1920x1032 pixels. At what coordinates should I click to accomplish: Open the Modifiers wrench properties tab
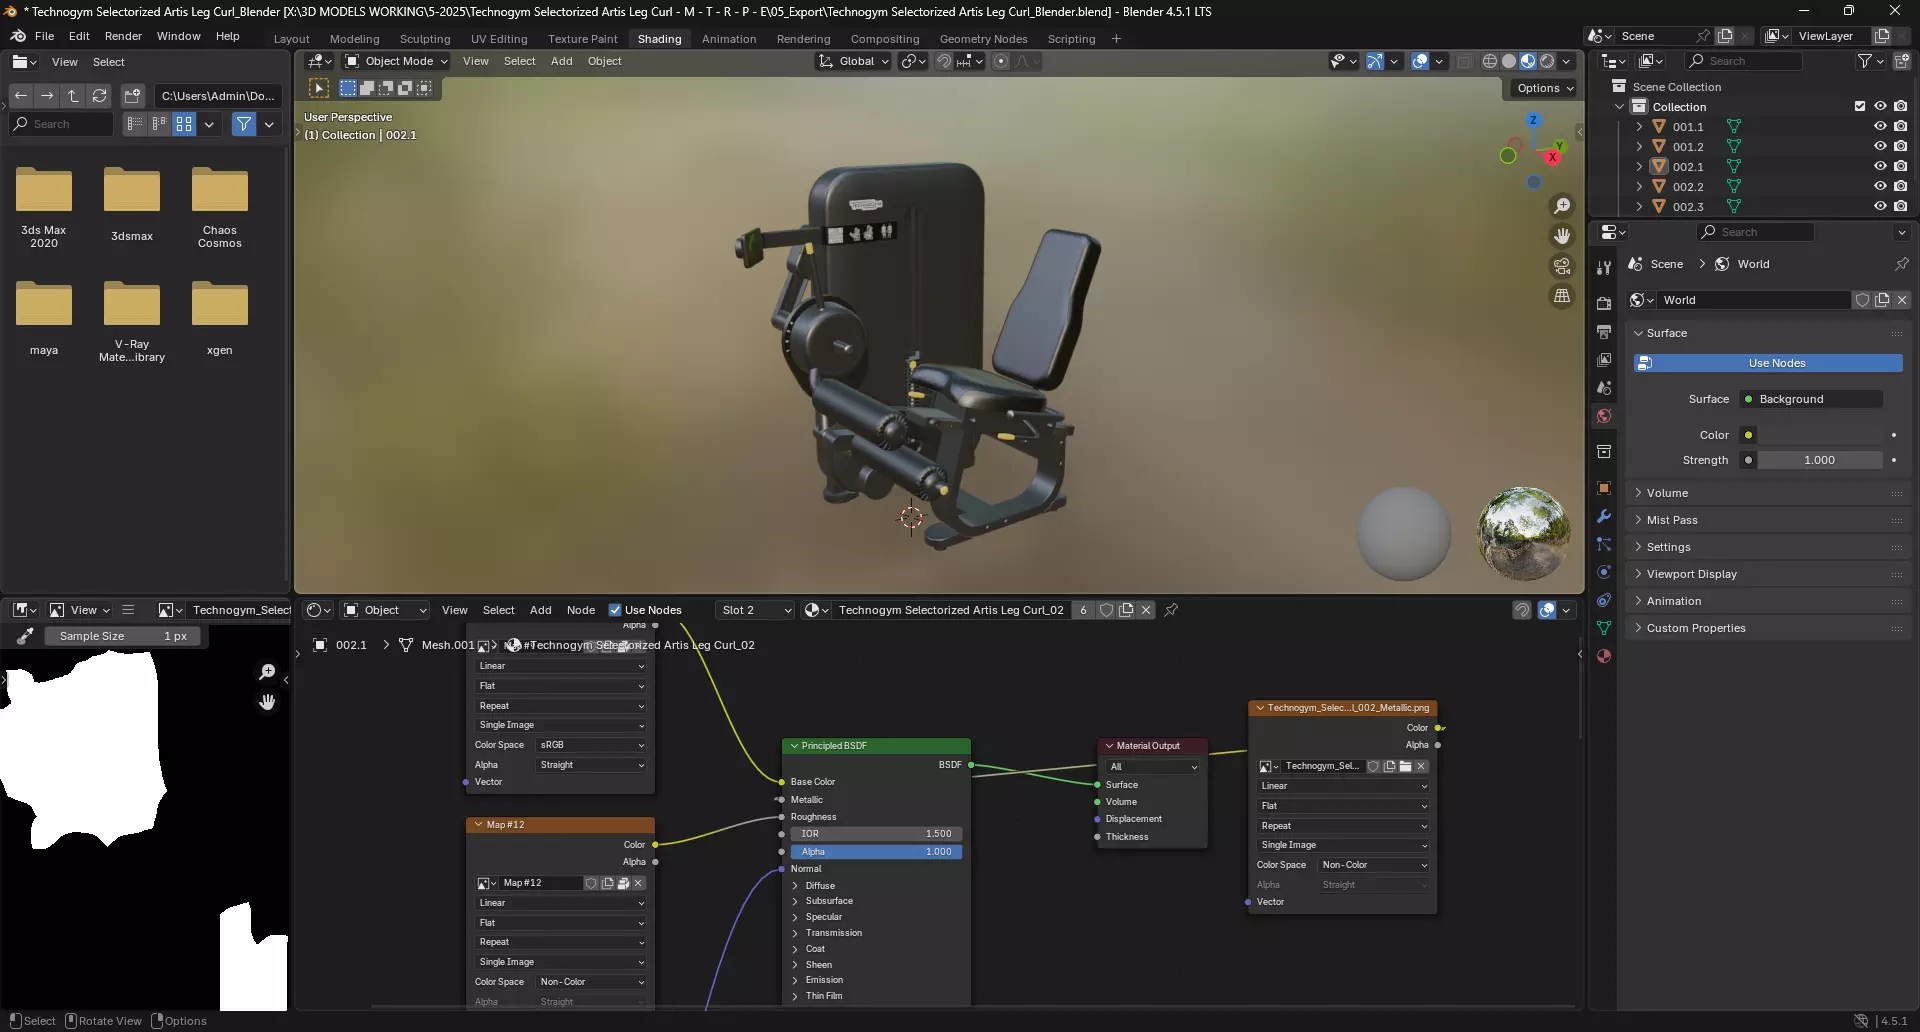coord(1604,516)
